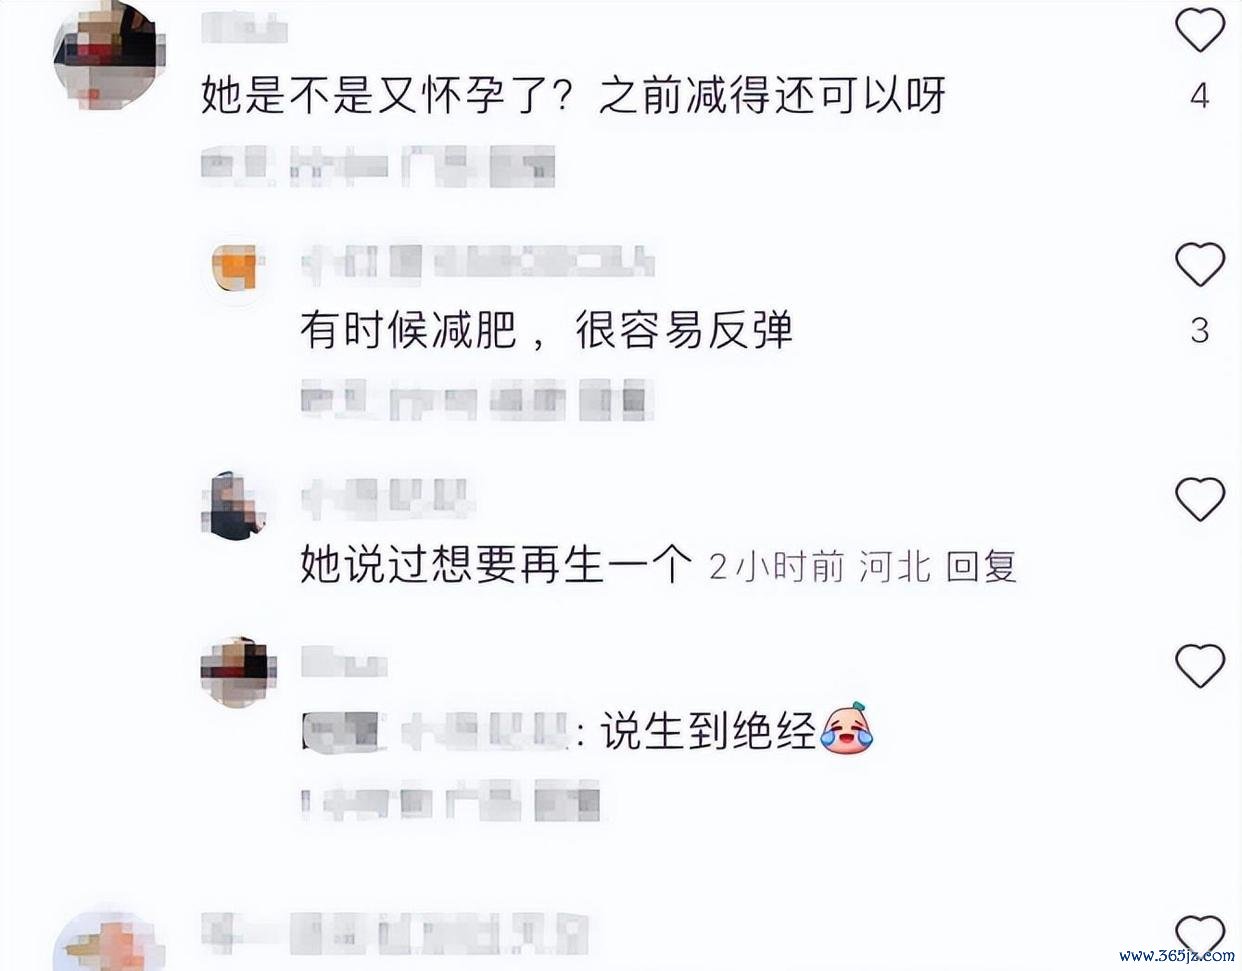
Task: Tap the like count 3 under the second heart
Action: 1199,331
